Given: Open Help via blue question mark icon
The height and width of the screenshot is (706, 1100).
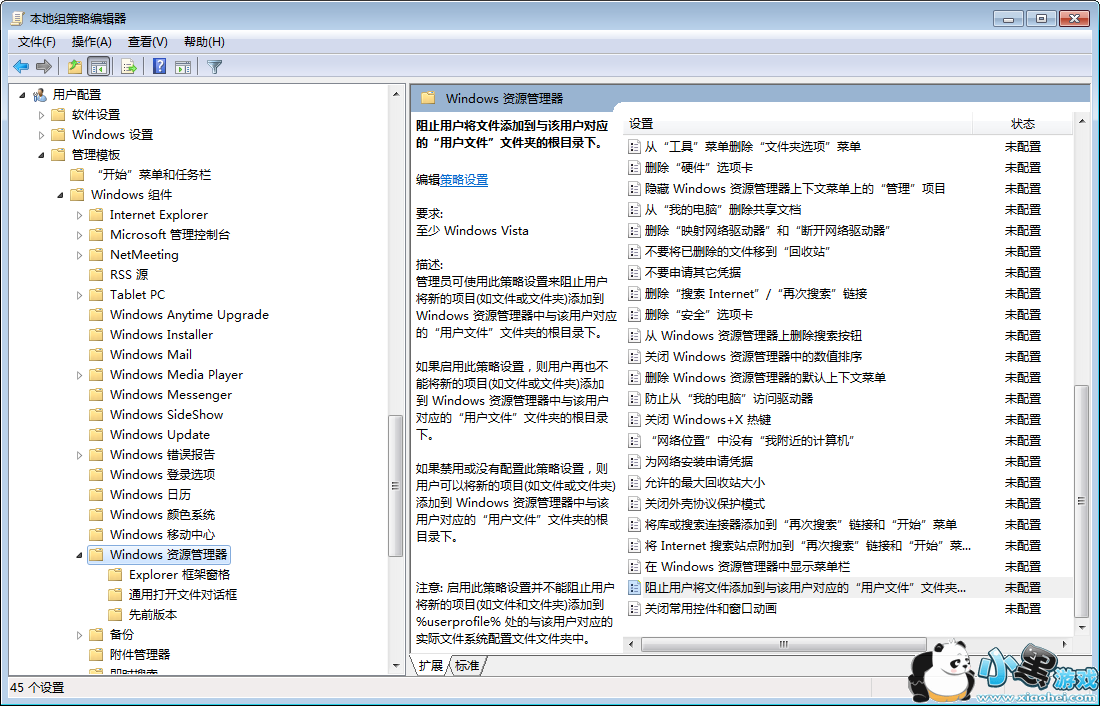Looking at the screenshot, I should (159, 67).
